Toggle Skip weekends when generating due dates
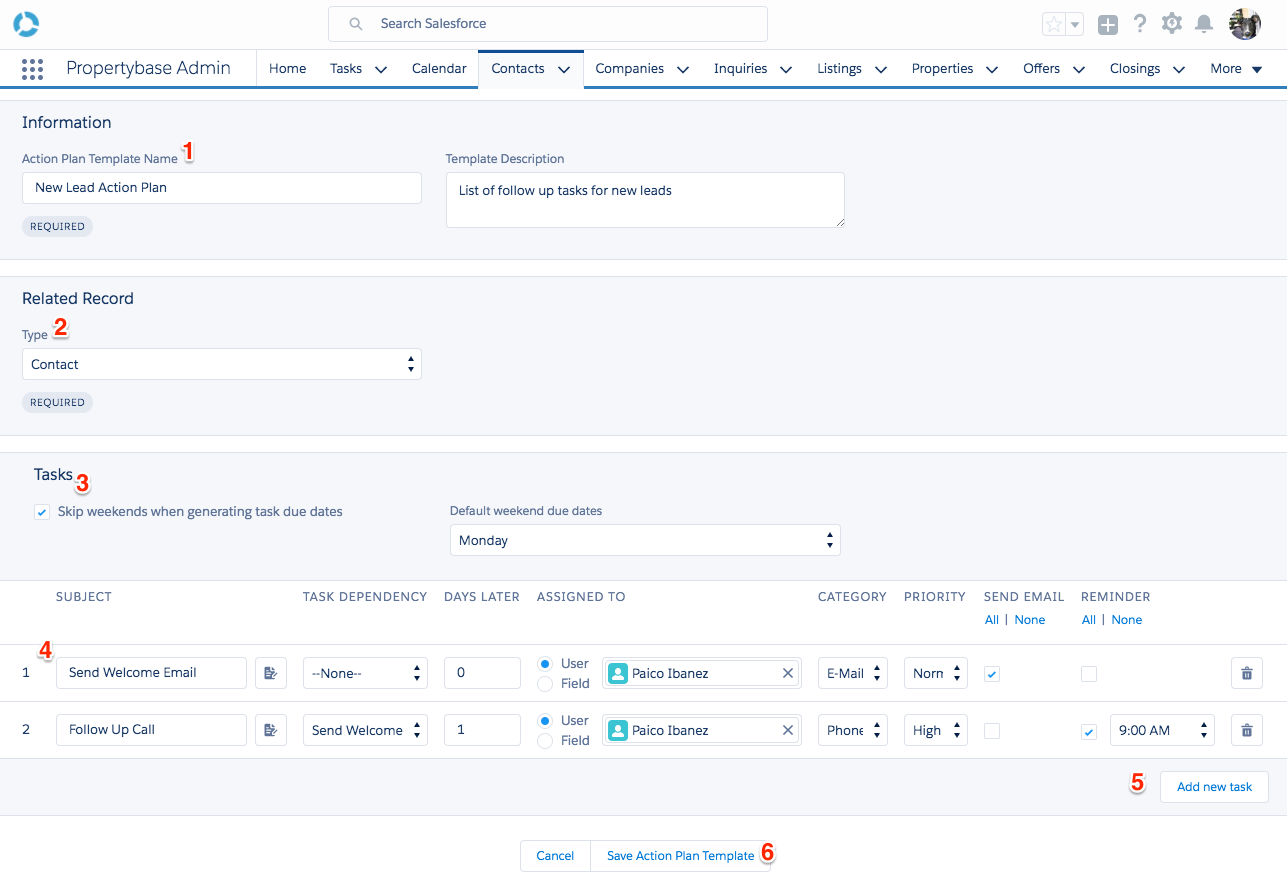This screenshot has height=881, width=1287. click(42, 512)
